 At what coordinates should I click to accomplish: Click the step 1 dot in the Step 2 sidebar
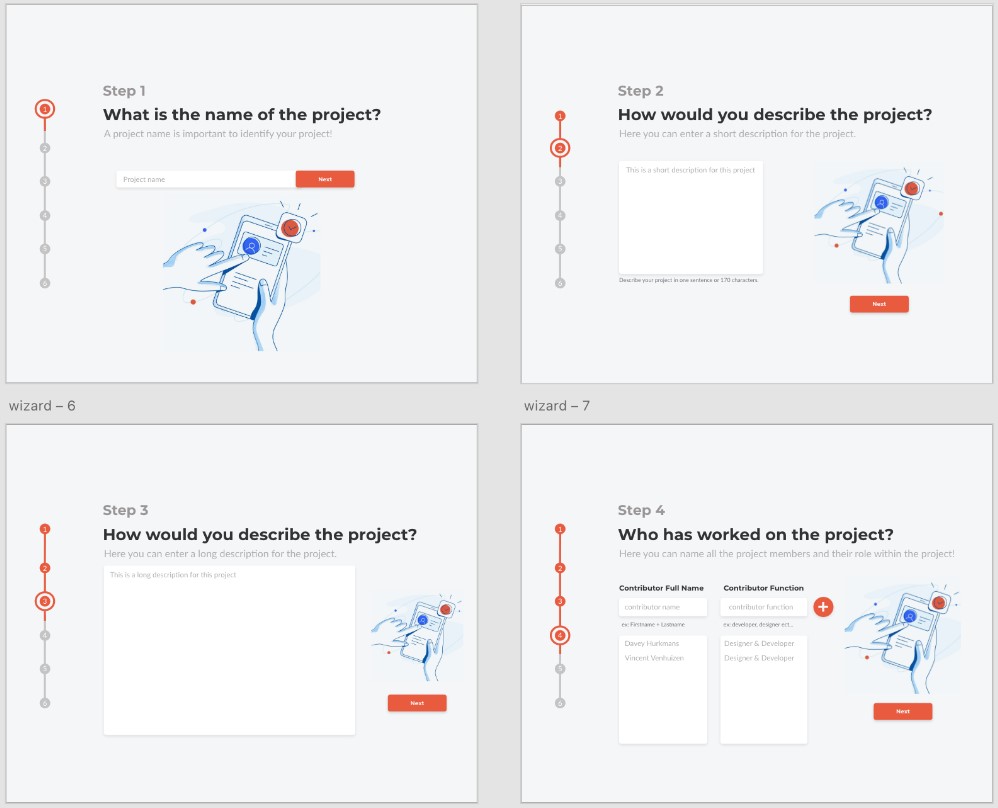[560, 114]
